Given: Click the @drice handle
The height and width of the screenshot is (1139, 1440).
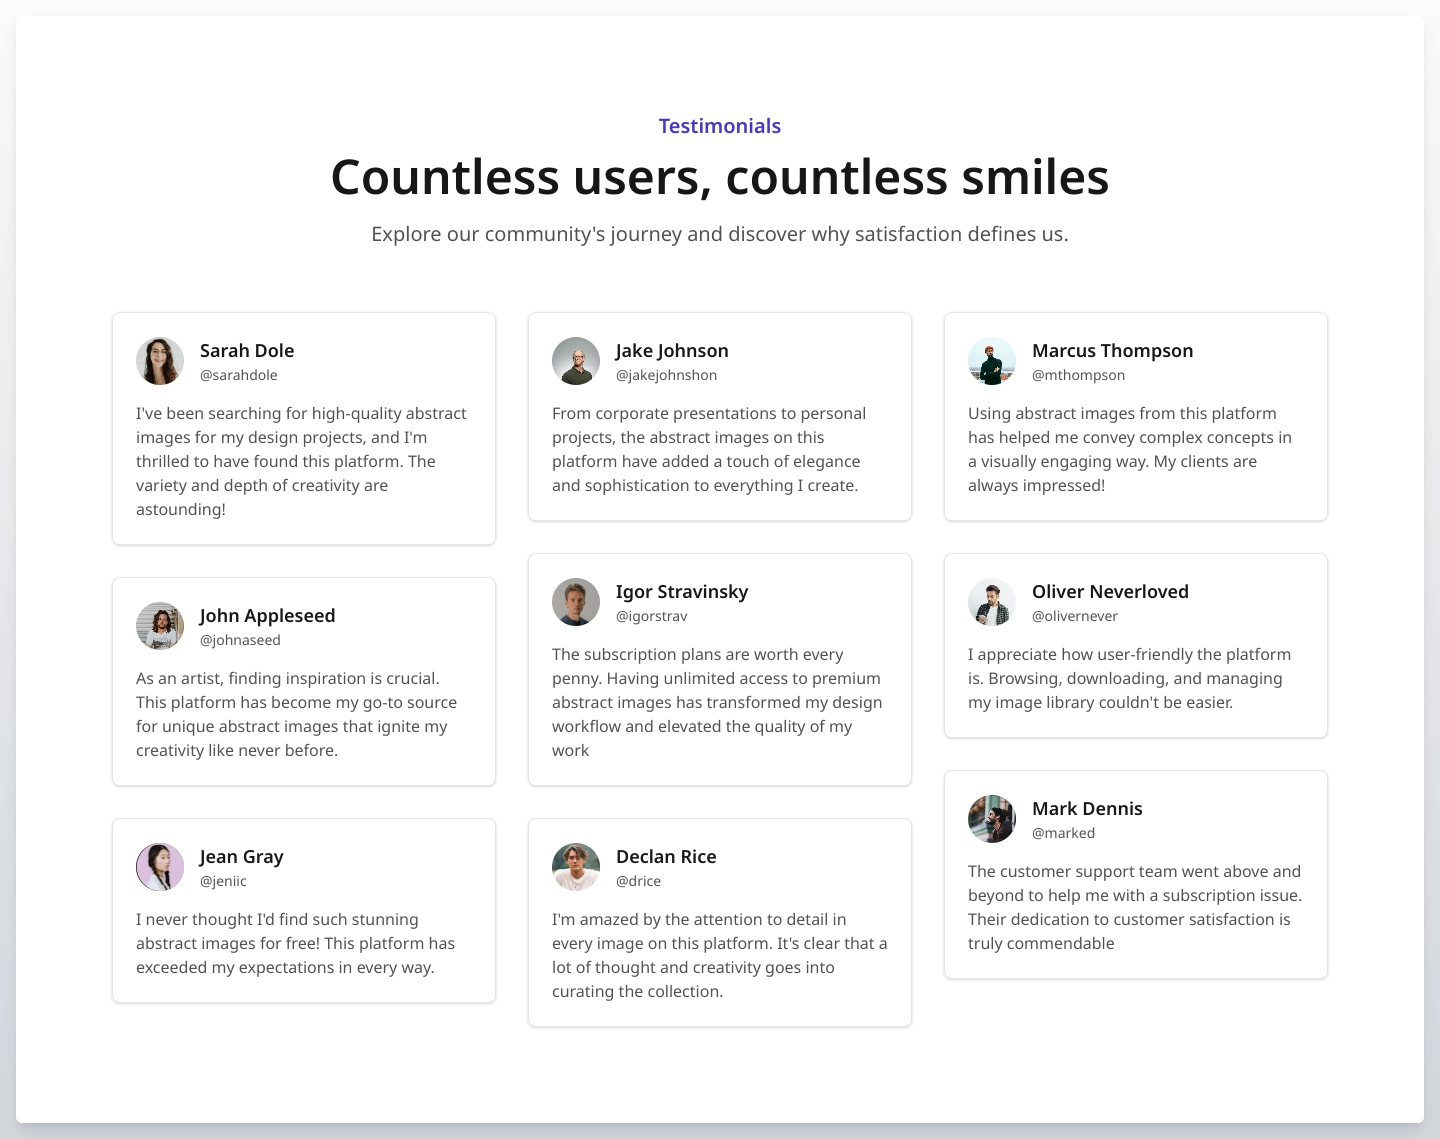Looking at the screenshot, I should [x=638, y=881].
